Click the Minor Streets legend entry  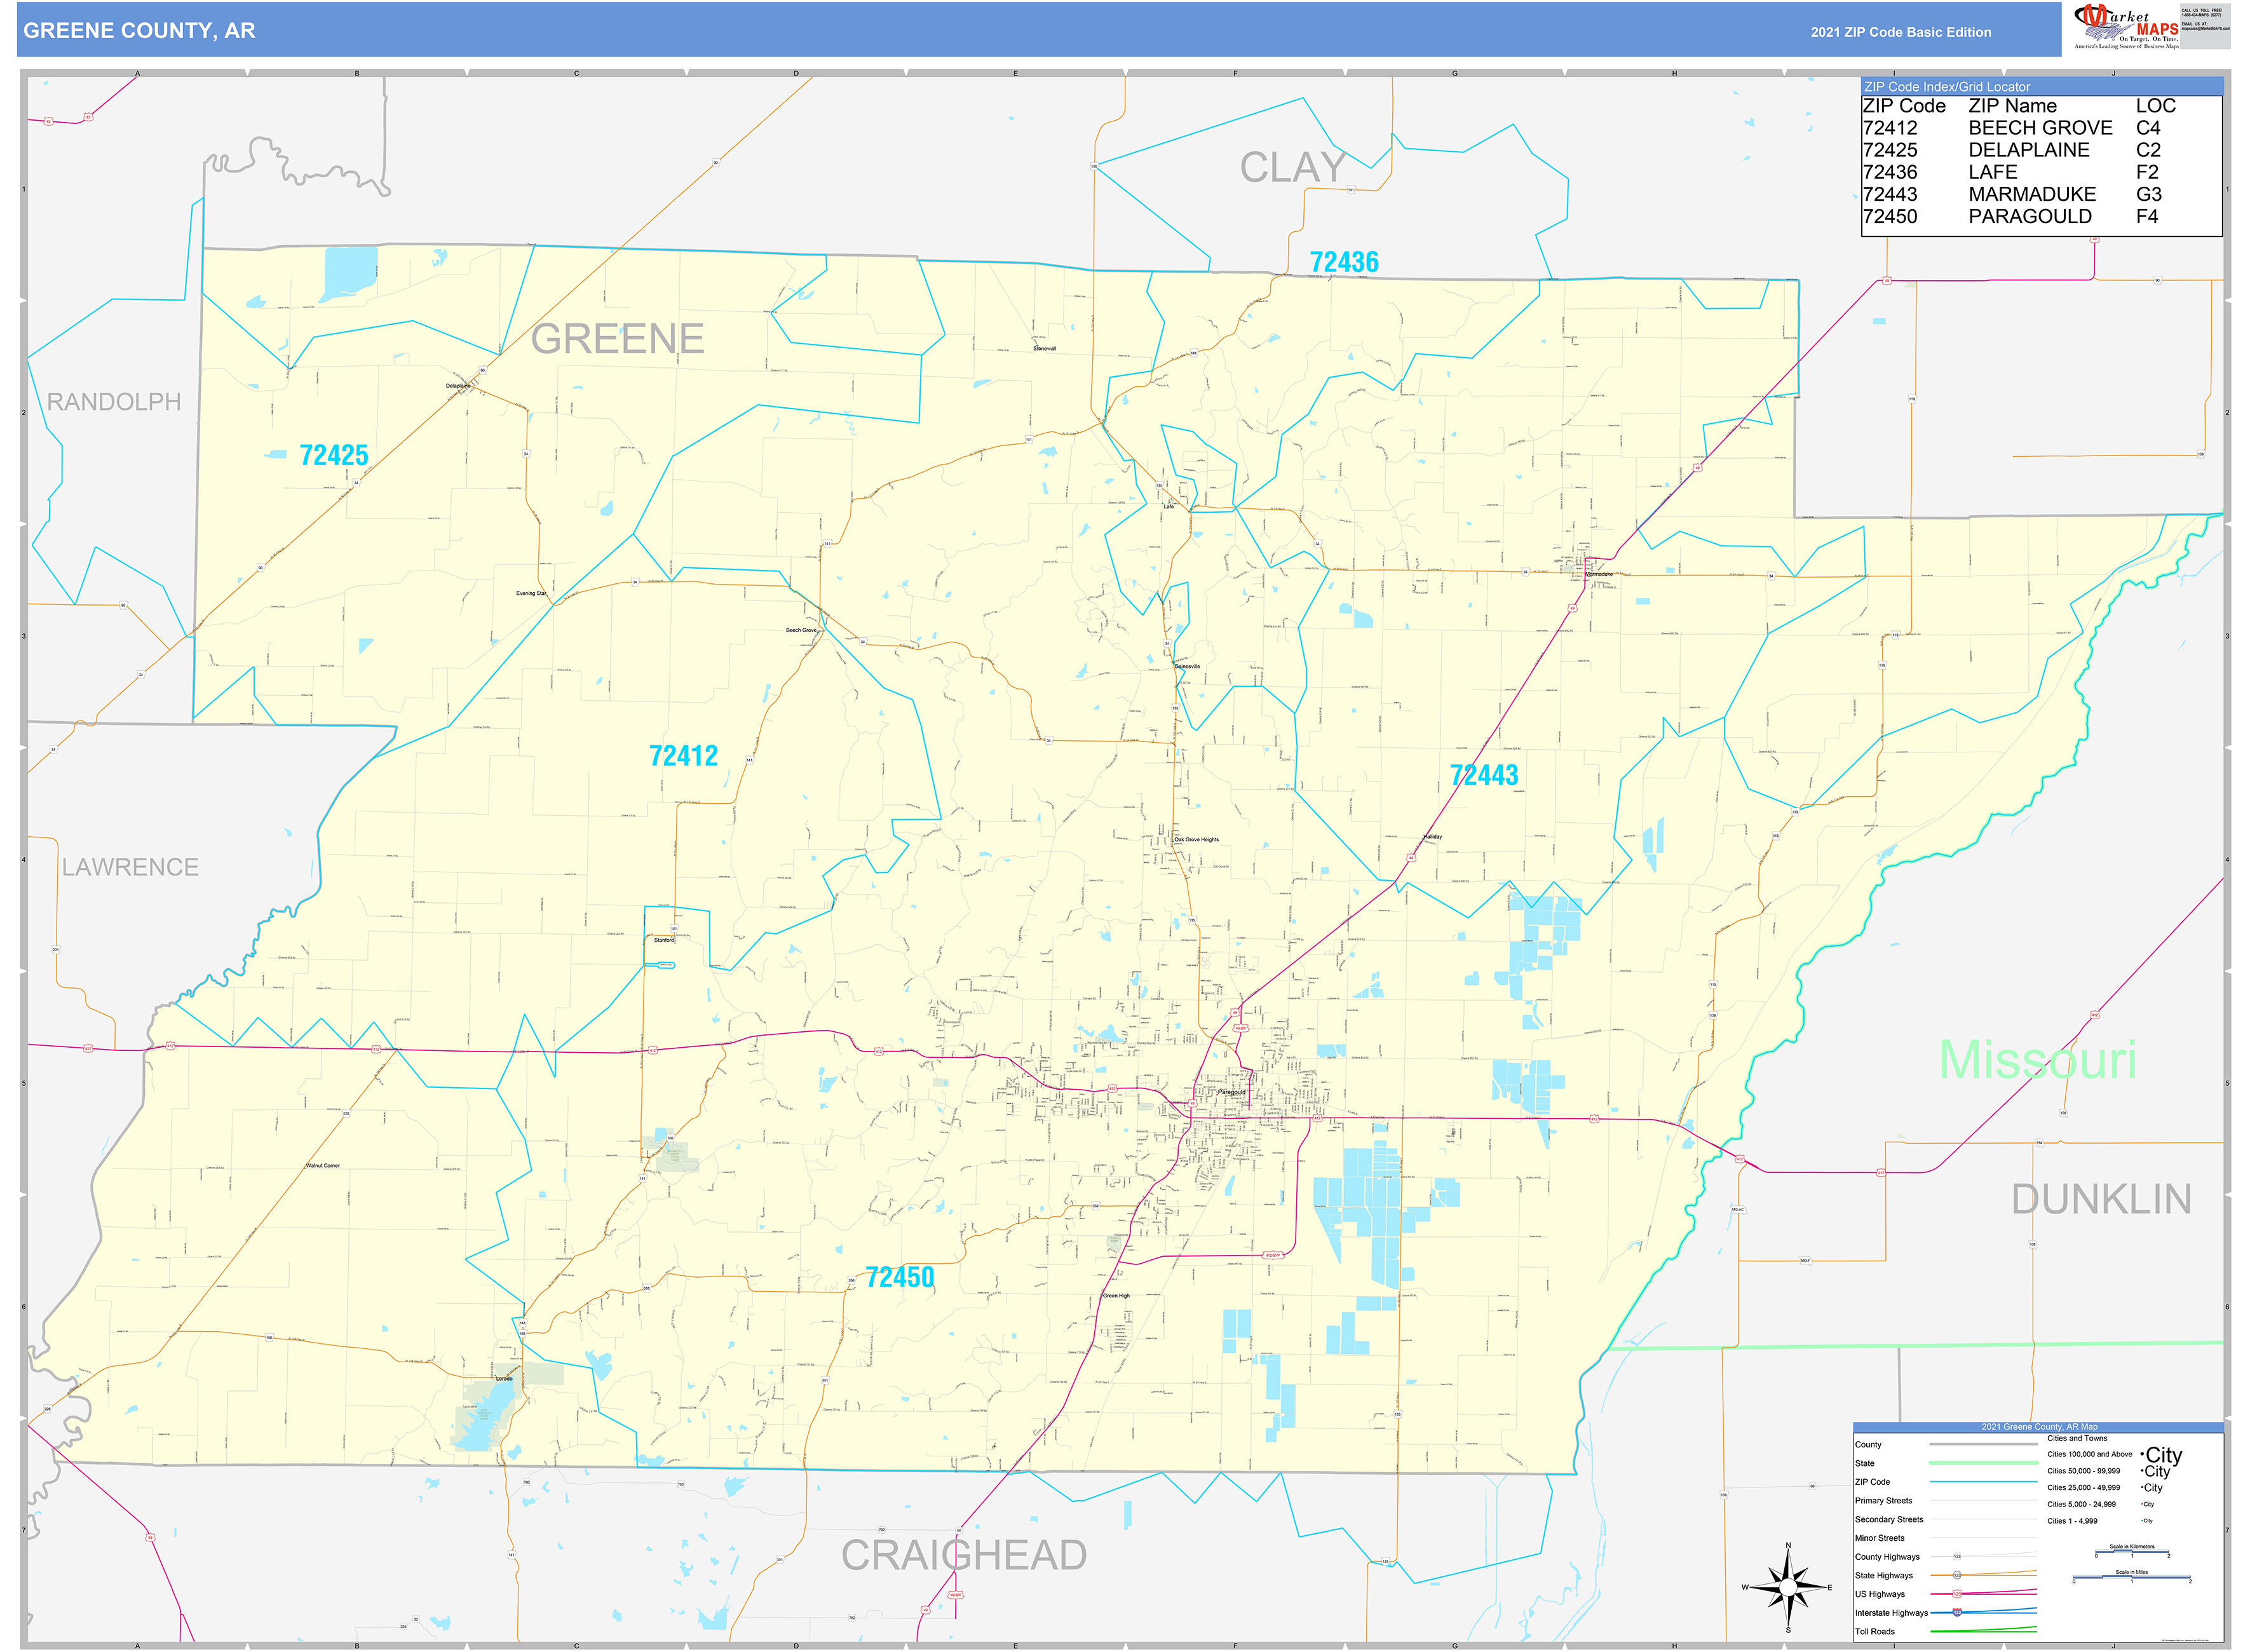tap(1879, 1538)
